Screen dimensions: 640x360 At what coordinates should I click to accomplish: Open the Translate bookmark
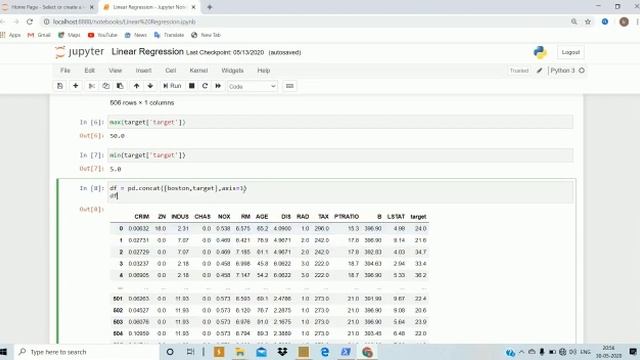[169, 35]
